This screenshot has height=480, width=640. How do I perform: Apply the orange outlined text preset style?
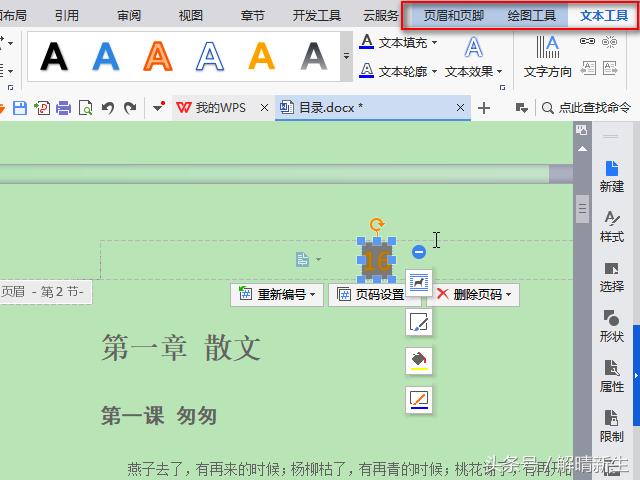coord(158,57)
